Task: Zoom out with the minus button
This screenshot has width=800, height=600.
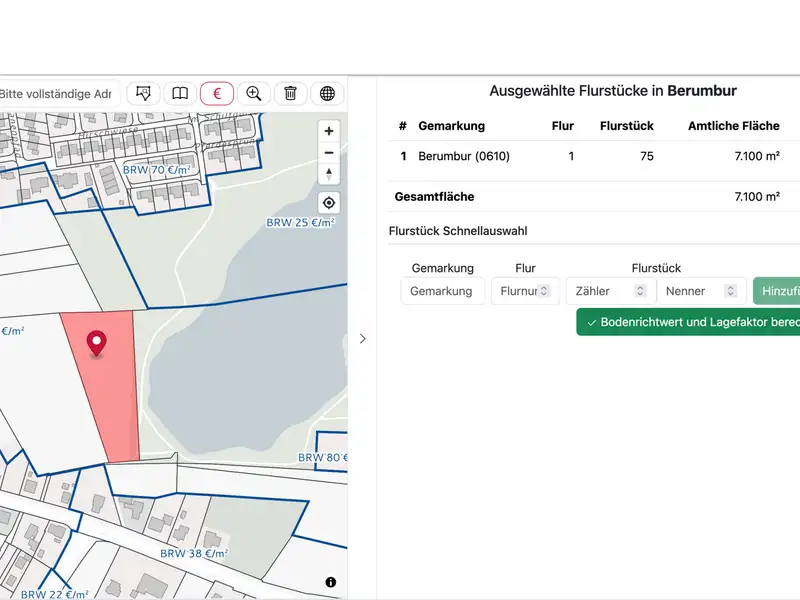Action: click(329, 153)
